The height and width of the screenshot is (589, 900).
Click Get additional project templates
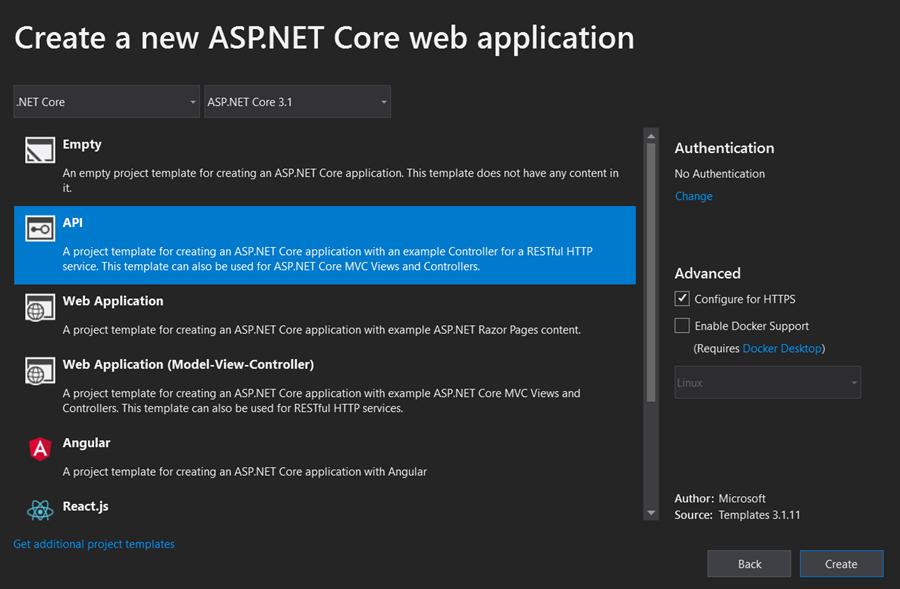click(93, 544)
